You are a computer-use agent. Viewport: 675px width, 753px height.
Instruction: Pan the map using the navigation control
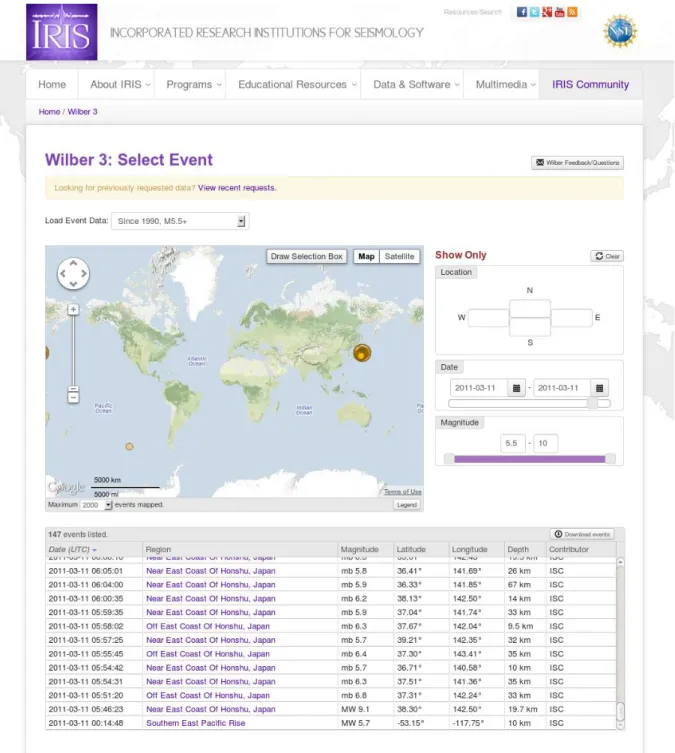pyautogui.click(x=73, y=274)
